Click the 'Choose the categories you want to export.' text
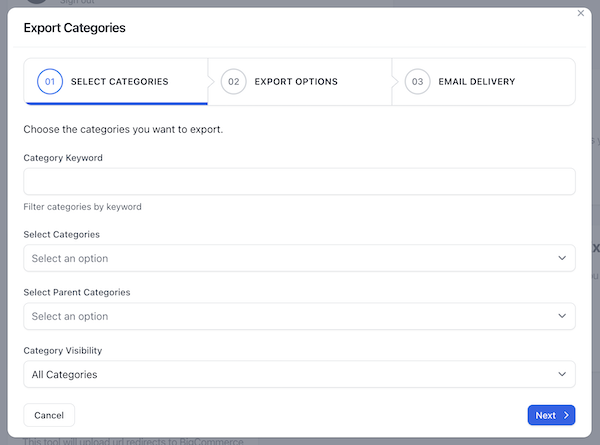600x445 pixels. point(123,129)
